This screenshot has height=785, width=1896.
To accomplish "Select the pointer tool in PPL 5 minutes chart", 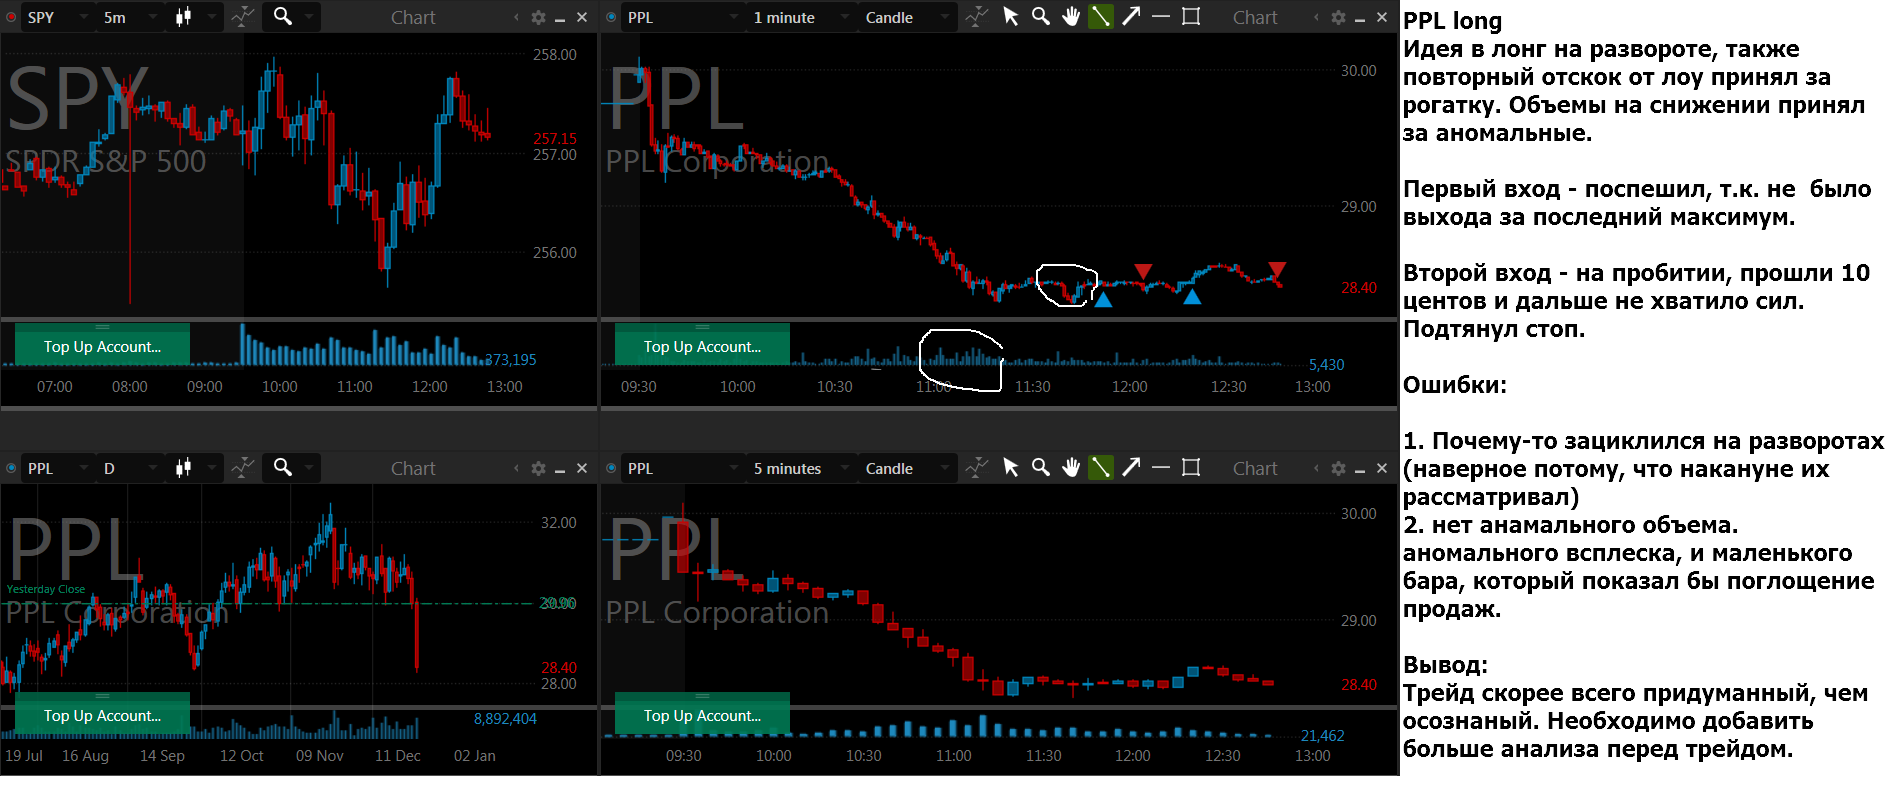I will 1011,467.
